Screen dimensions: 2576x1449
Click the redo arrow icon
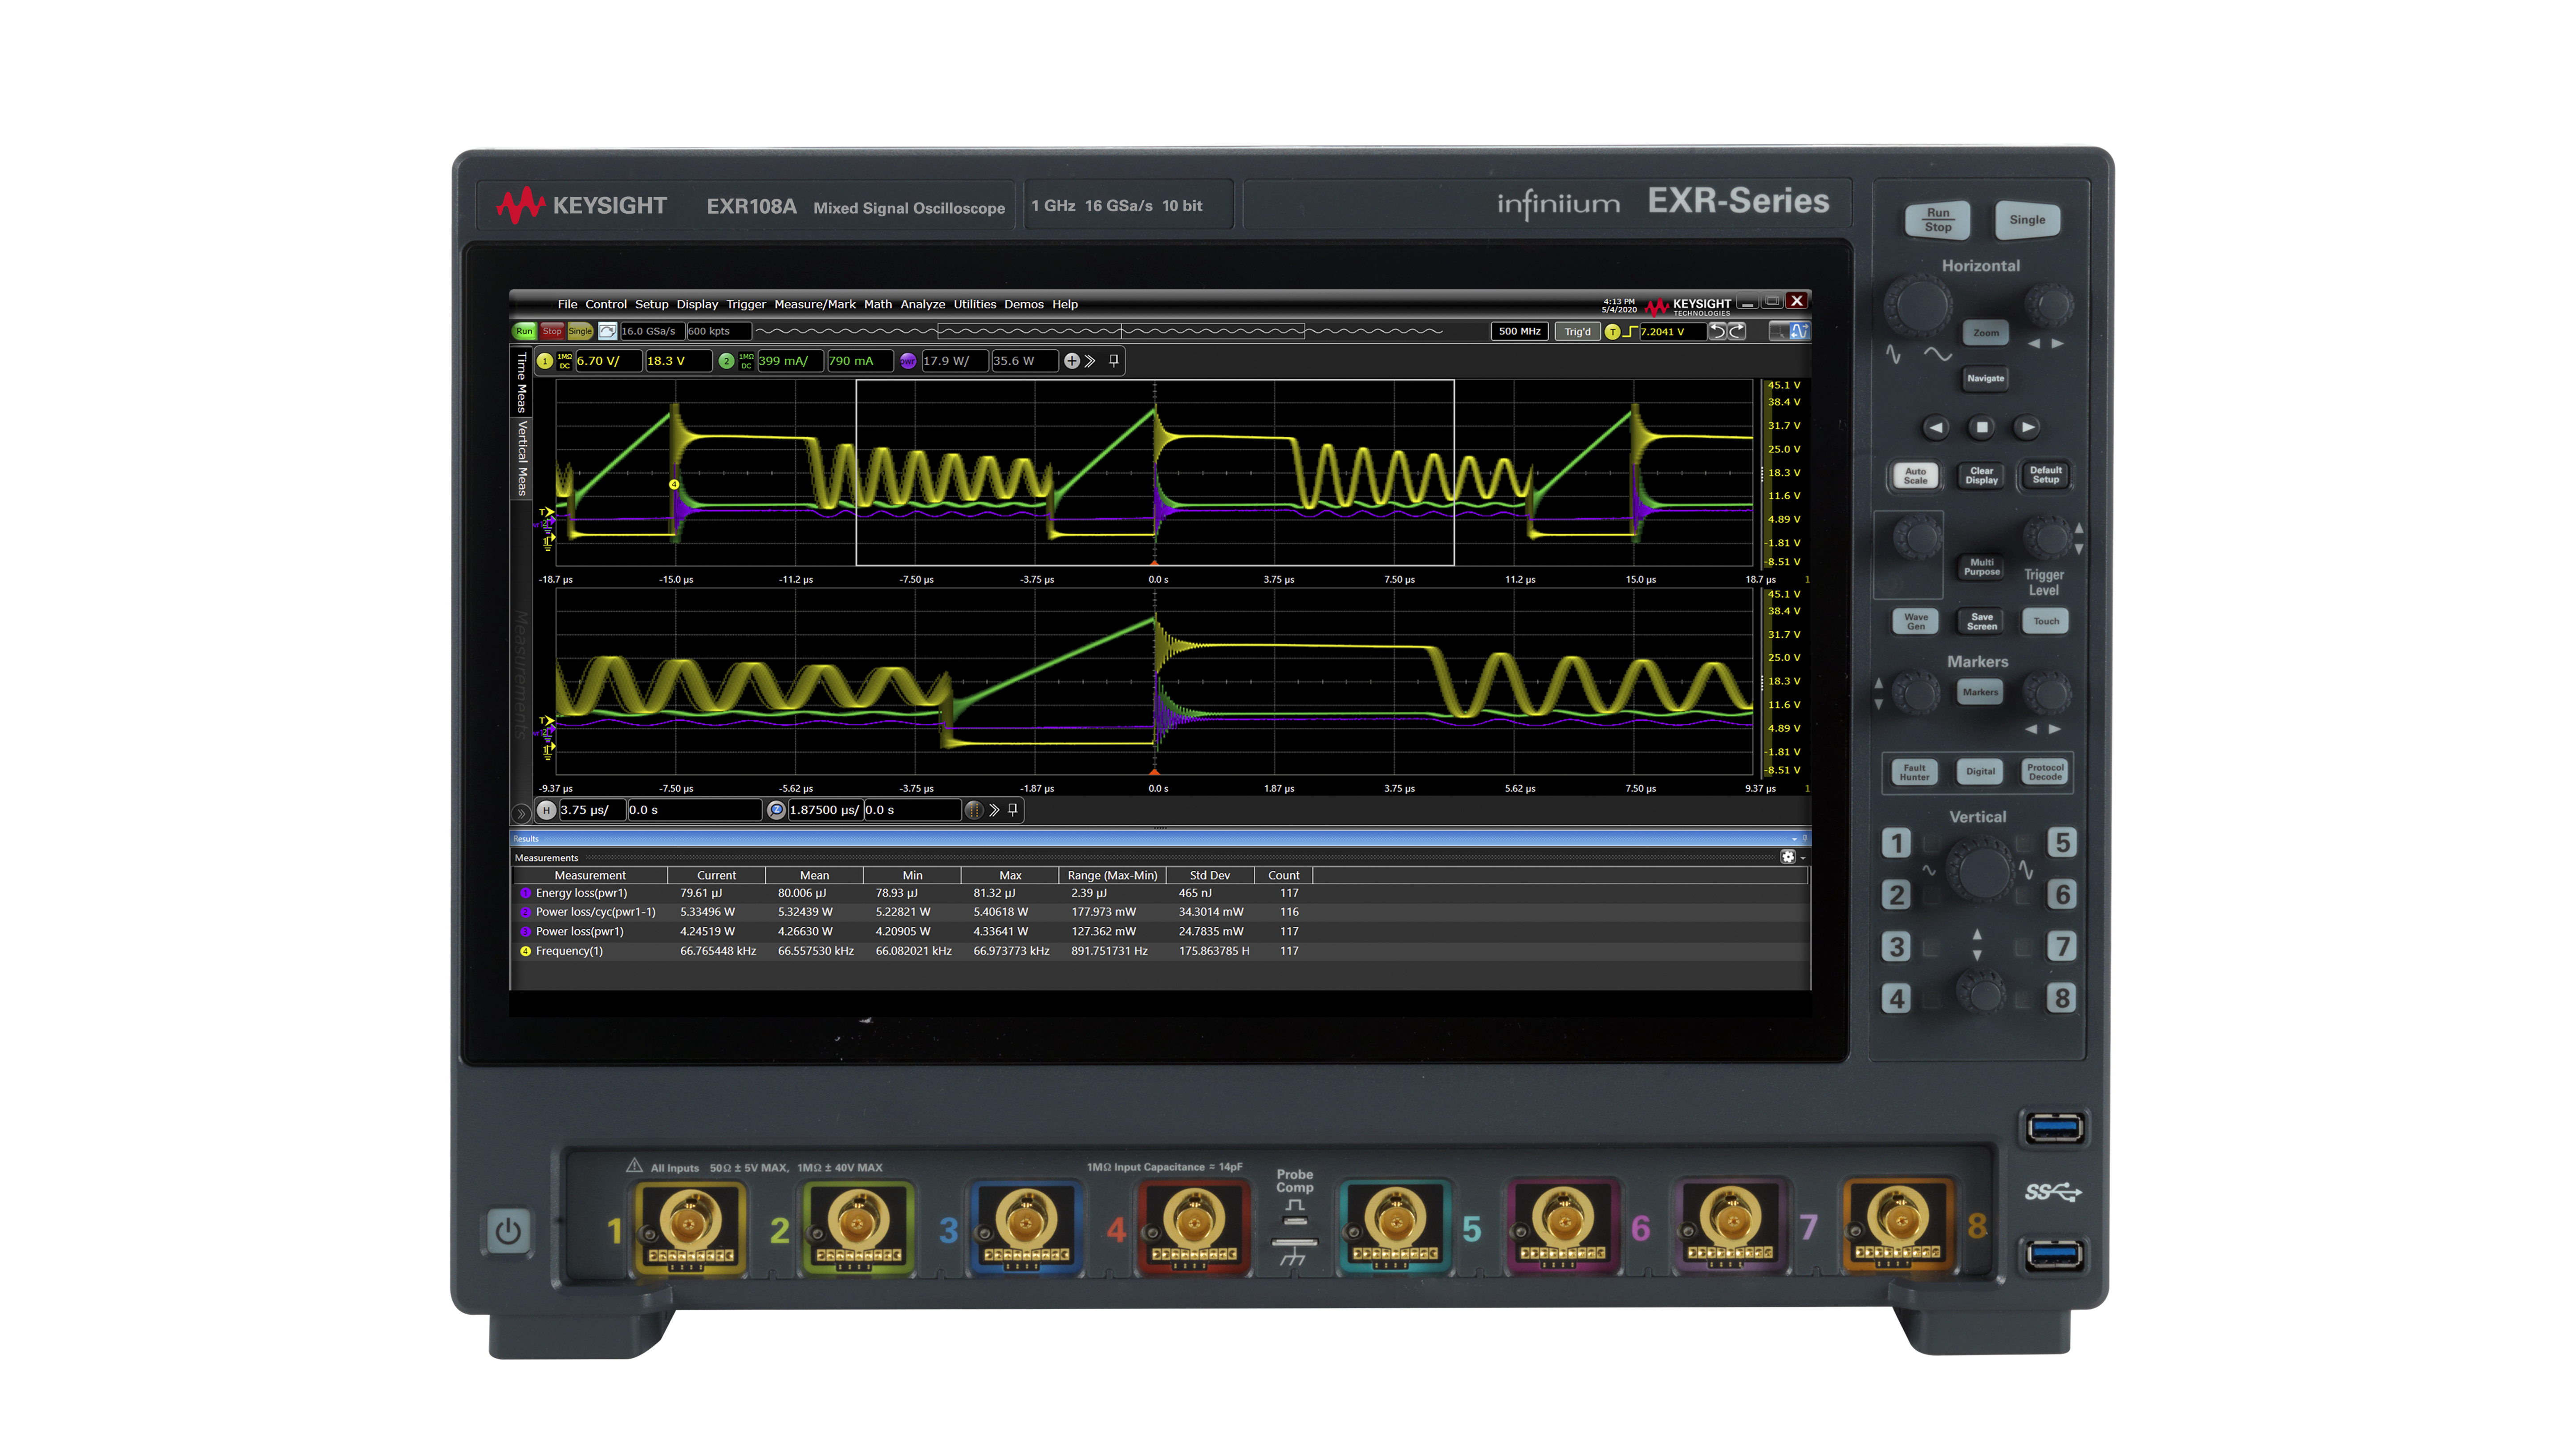coord(1737,331)
